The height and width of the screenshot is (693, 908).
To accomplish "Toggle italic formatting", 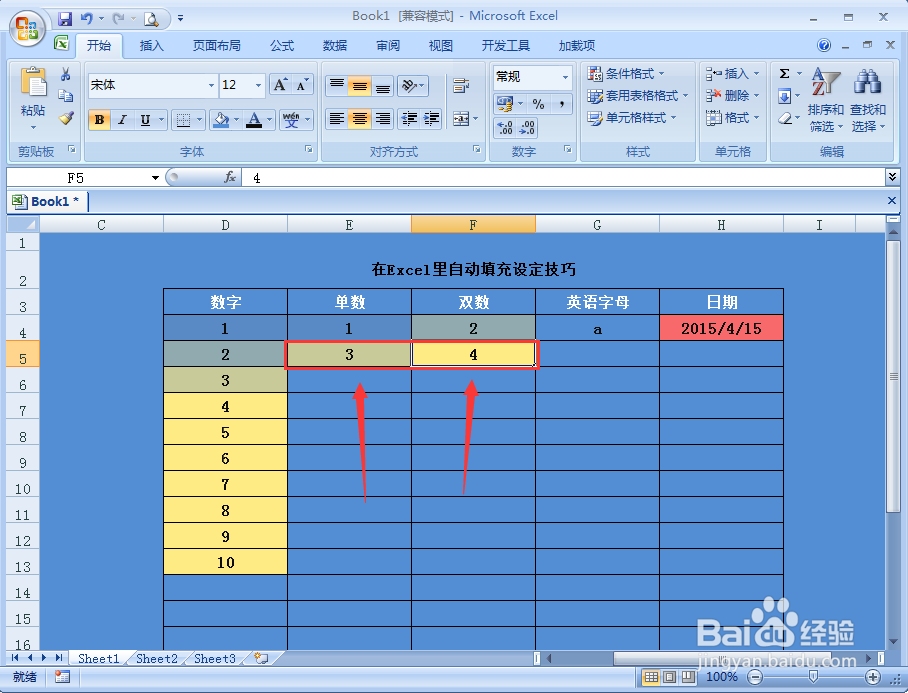I will [x=122, y=120].
